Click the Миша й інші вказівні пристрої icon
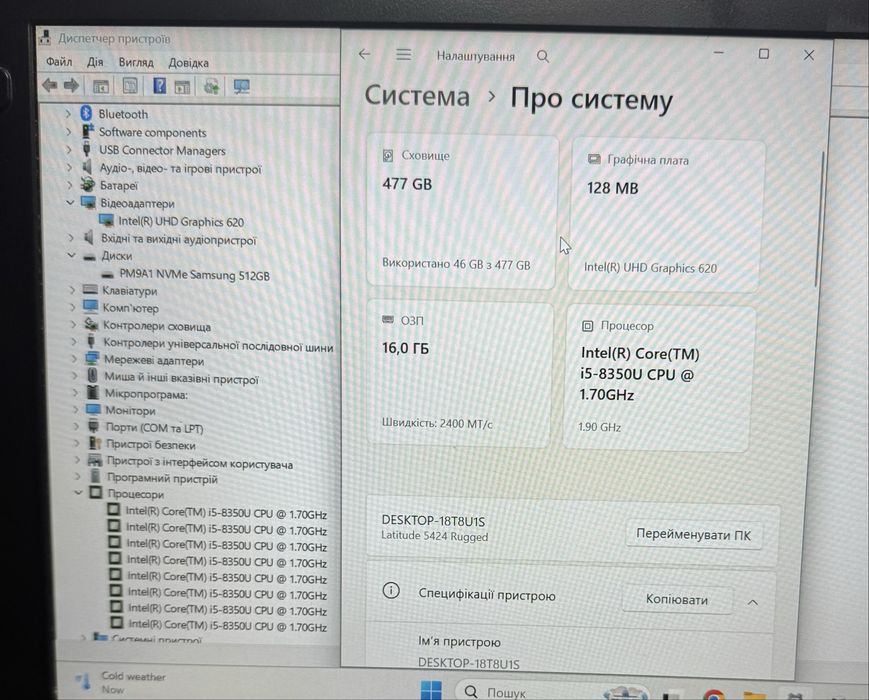The height and width of the screenshot is (700, 869). (x=92, y=376)
